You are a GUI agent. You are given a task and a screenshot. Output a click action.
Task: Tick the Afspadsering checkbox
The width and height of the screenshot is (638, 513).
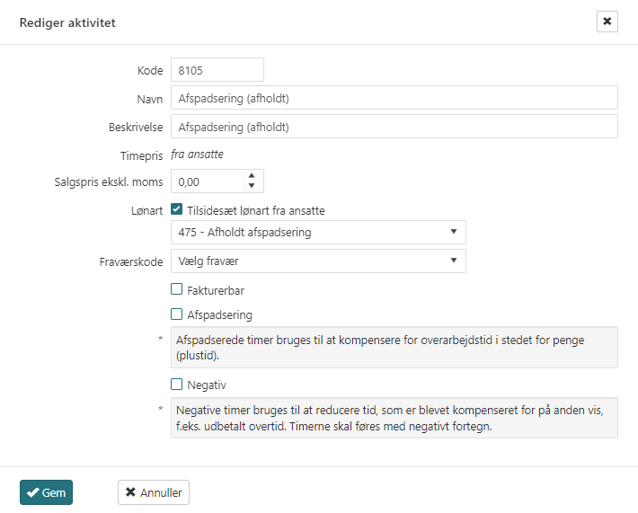tap(177, 314)
